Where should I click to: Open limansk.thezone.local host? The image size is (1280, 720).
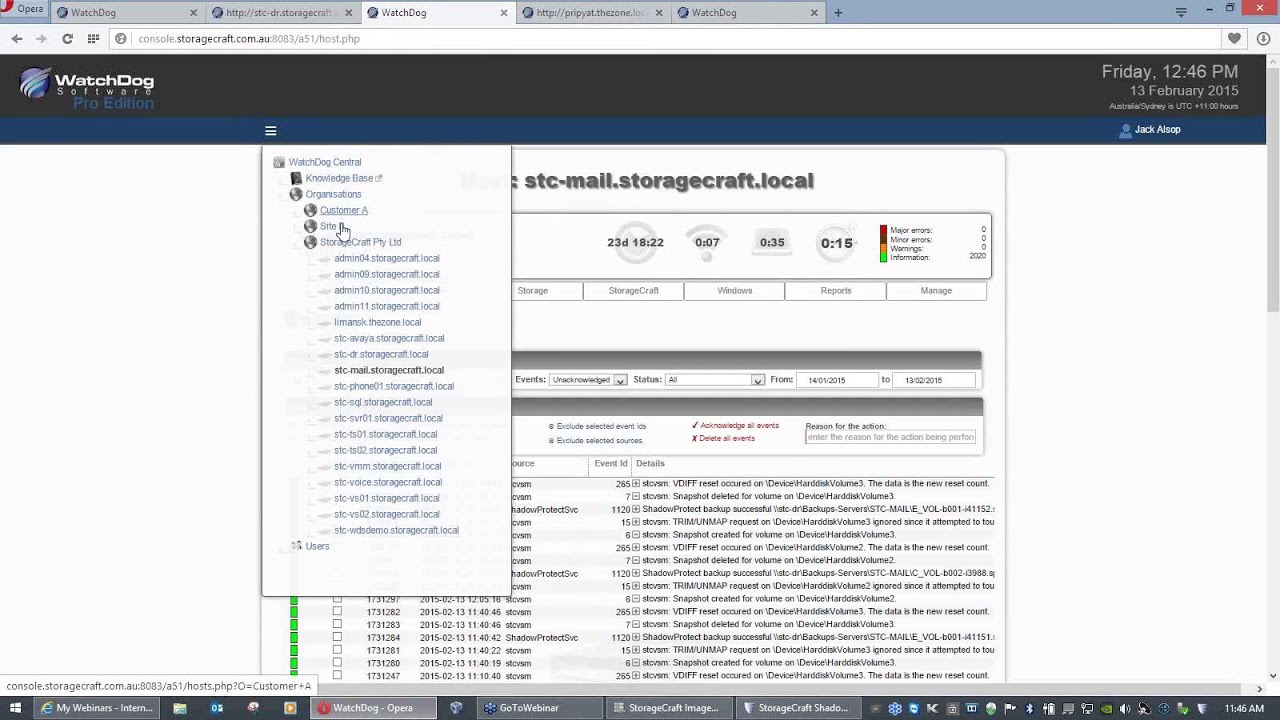378,322
